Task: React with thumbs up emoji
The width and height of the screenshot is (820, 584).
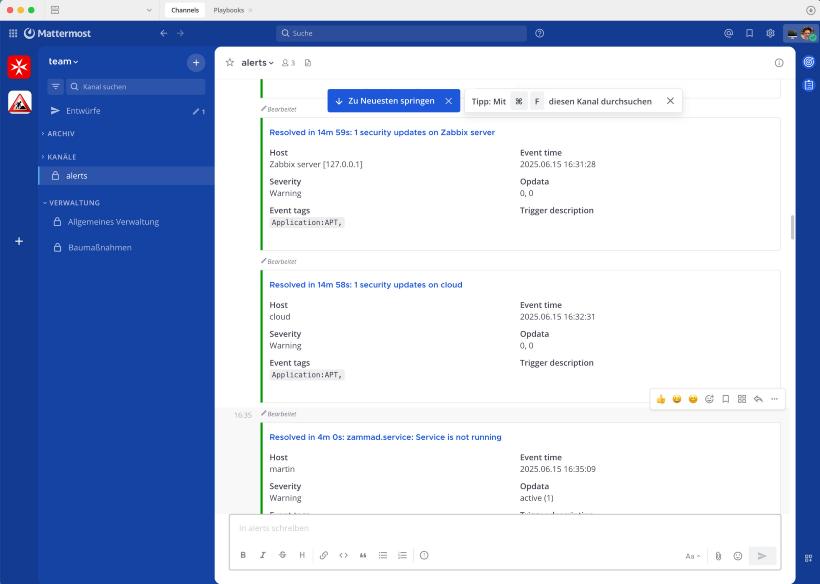Action: coord(660,399)
